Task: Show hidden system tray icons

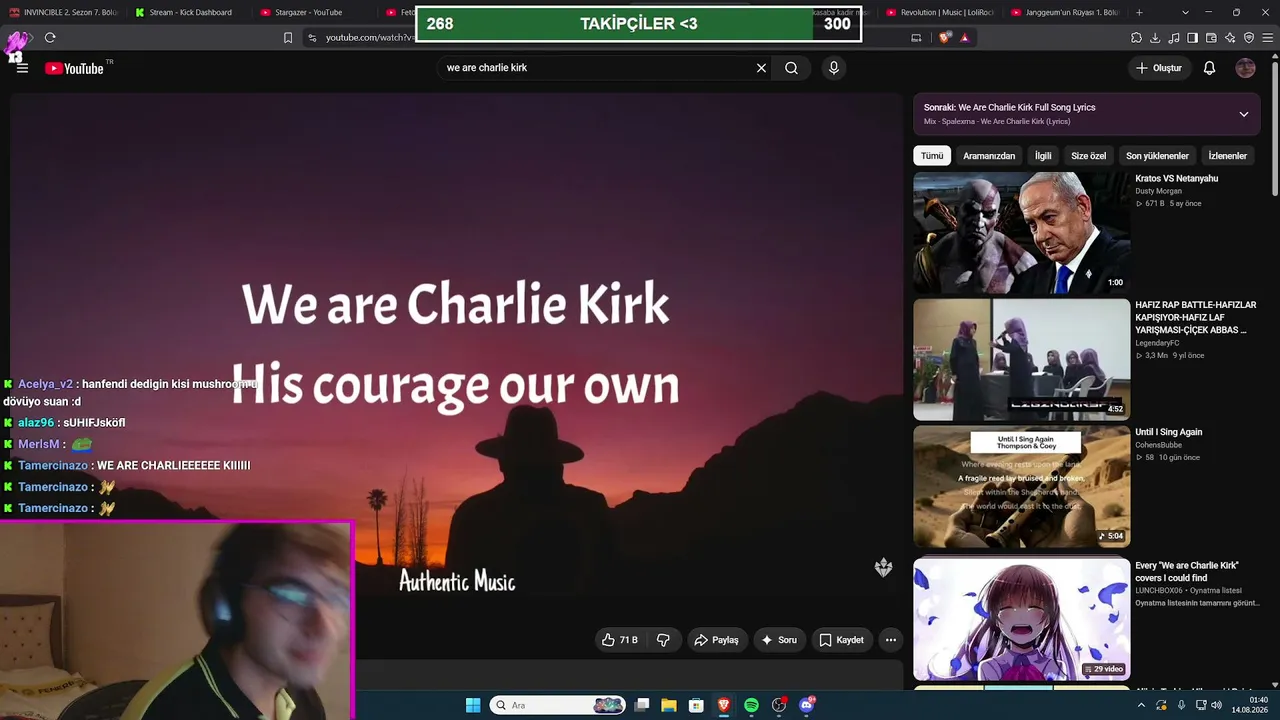Action: (1141, 705)
